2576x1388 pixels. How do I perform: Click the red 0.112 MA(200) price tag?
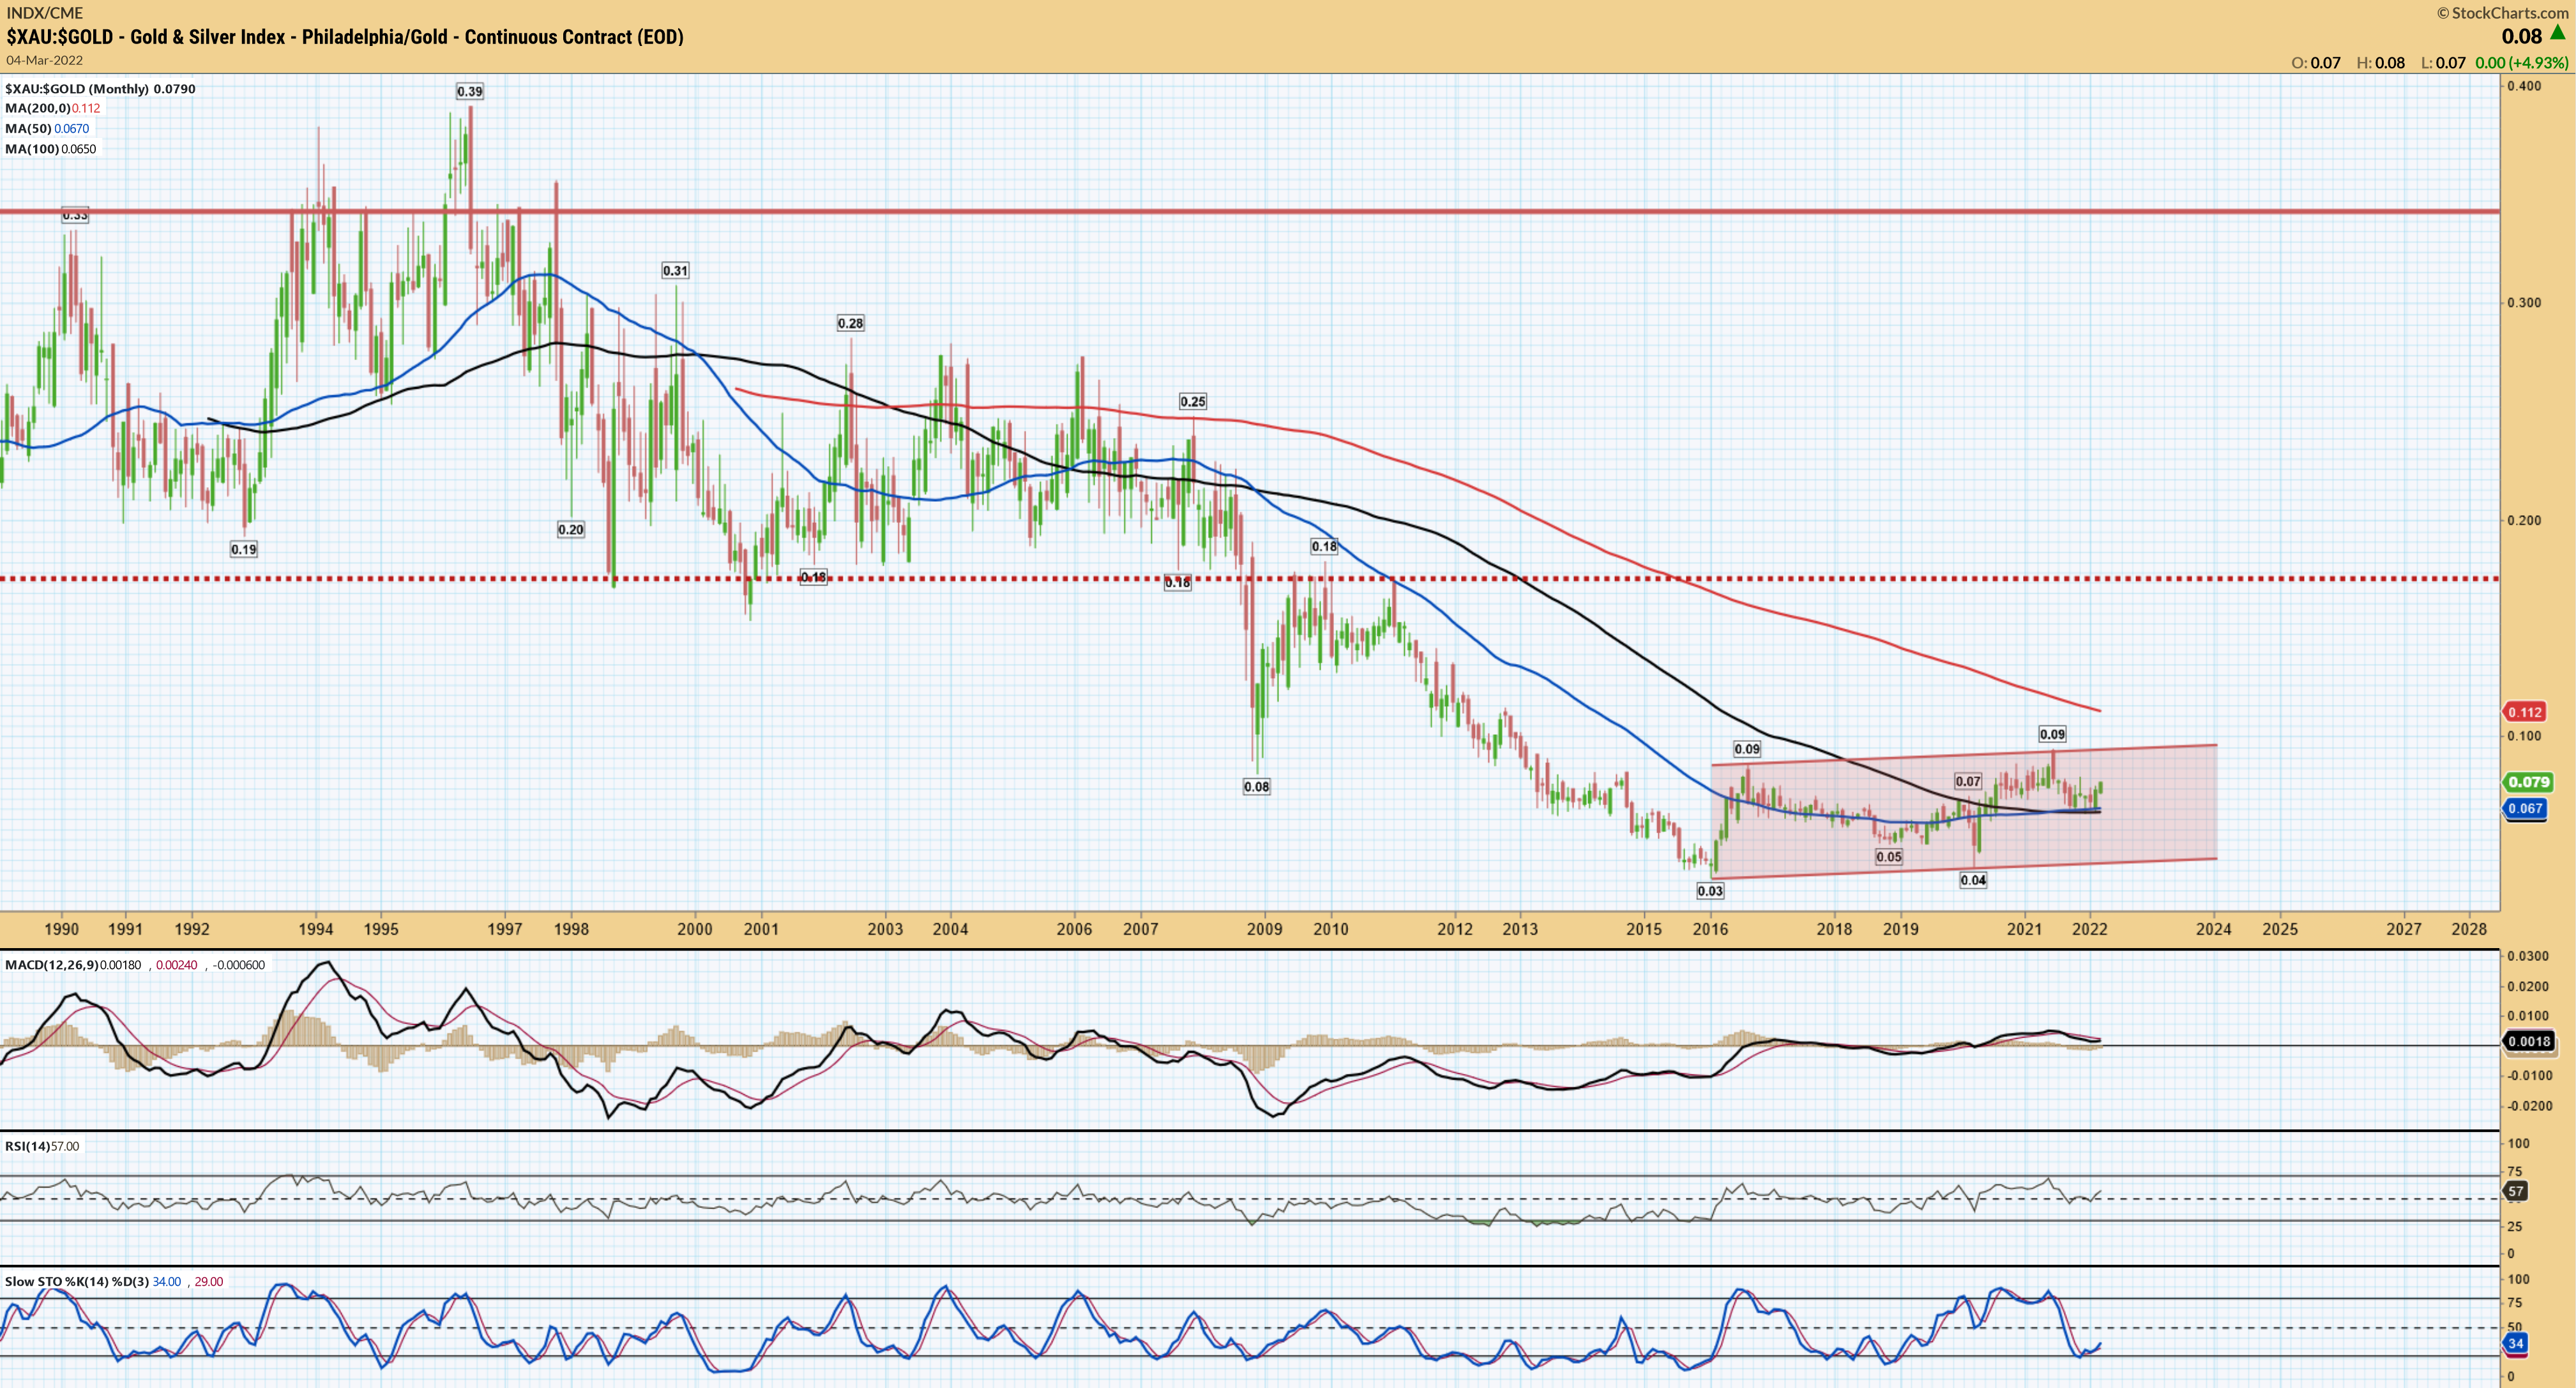pos(2524,712)
